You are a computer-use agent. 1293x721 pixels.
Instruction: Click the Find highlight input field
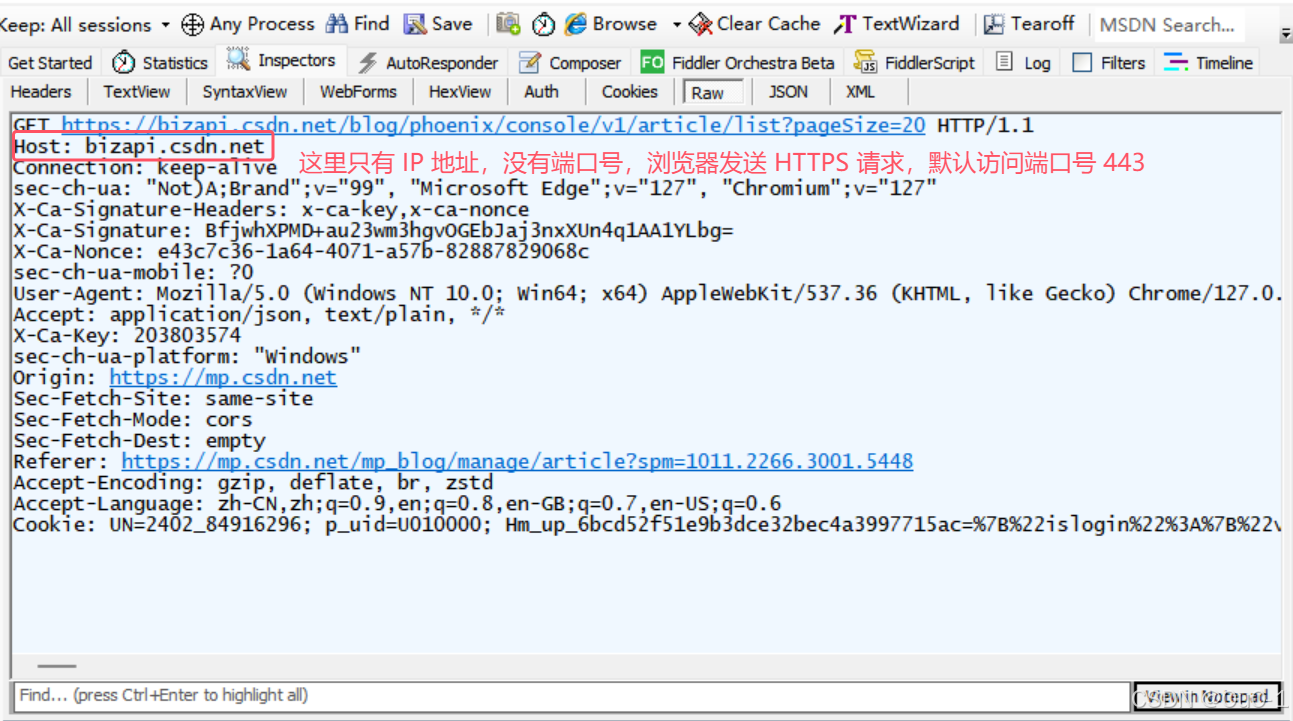click(571, 696)
